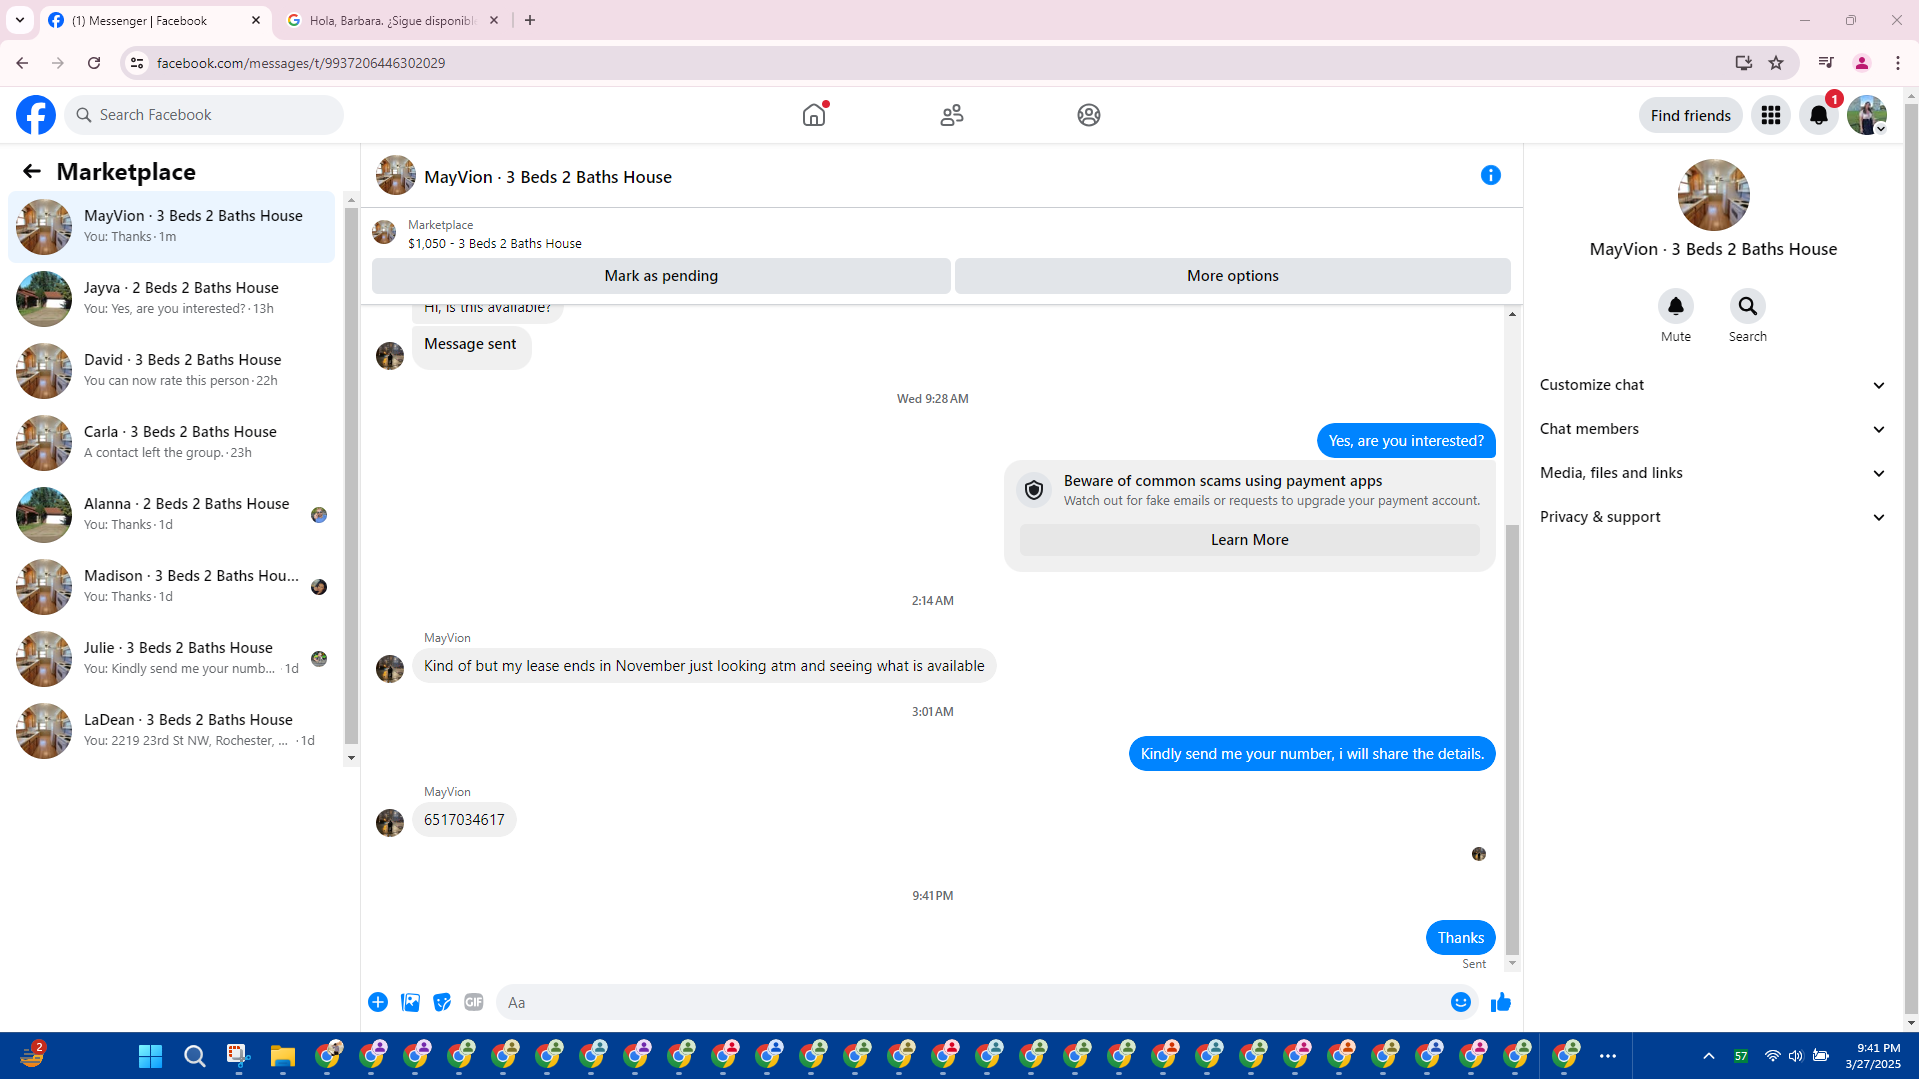Choose a GIF from the composer
The width and height of the screenshot is (1919, 1079).
(474, 1002)
